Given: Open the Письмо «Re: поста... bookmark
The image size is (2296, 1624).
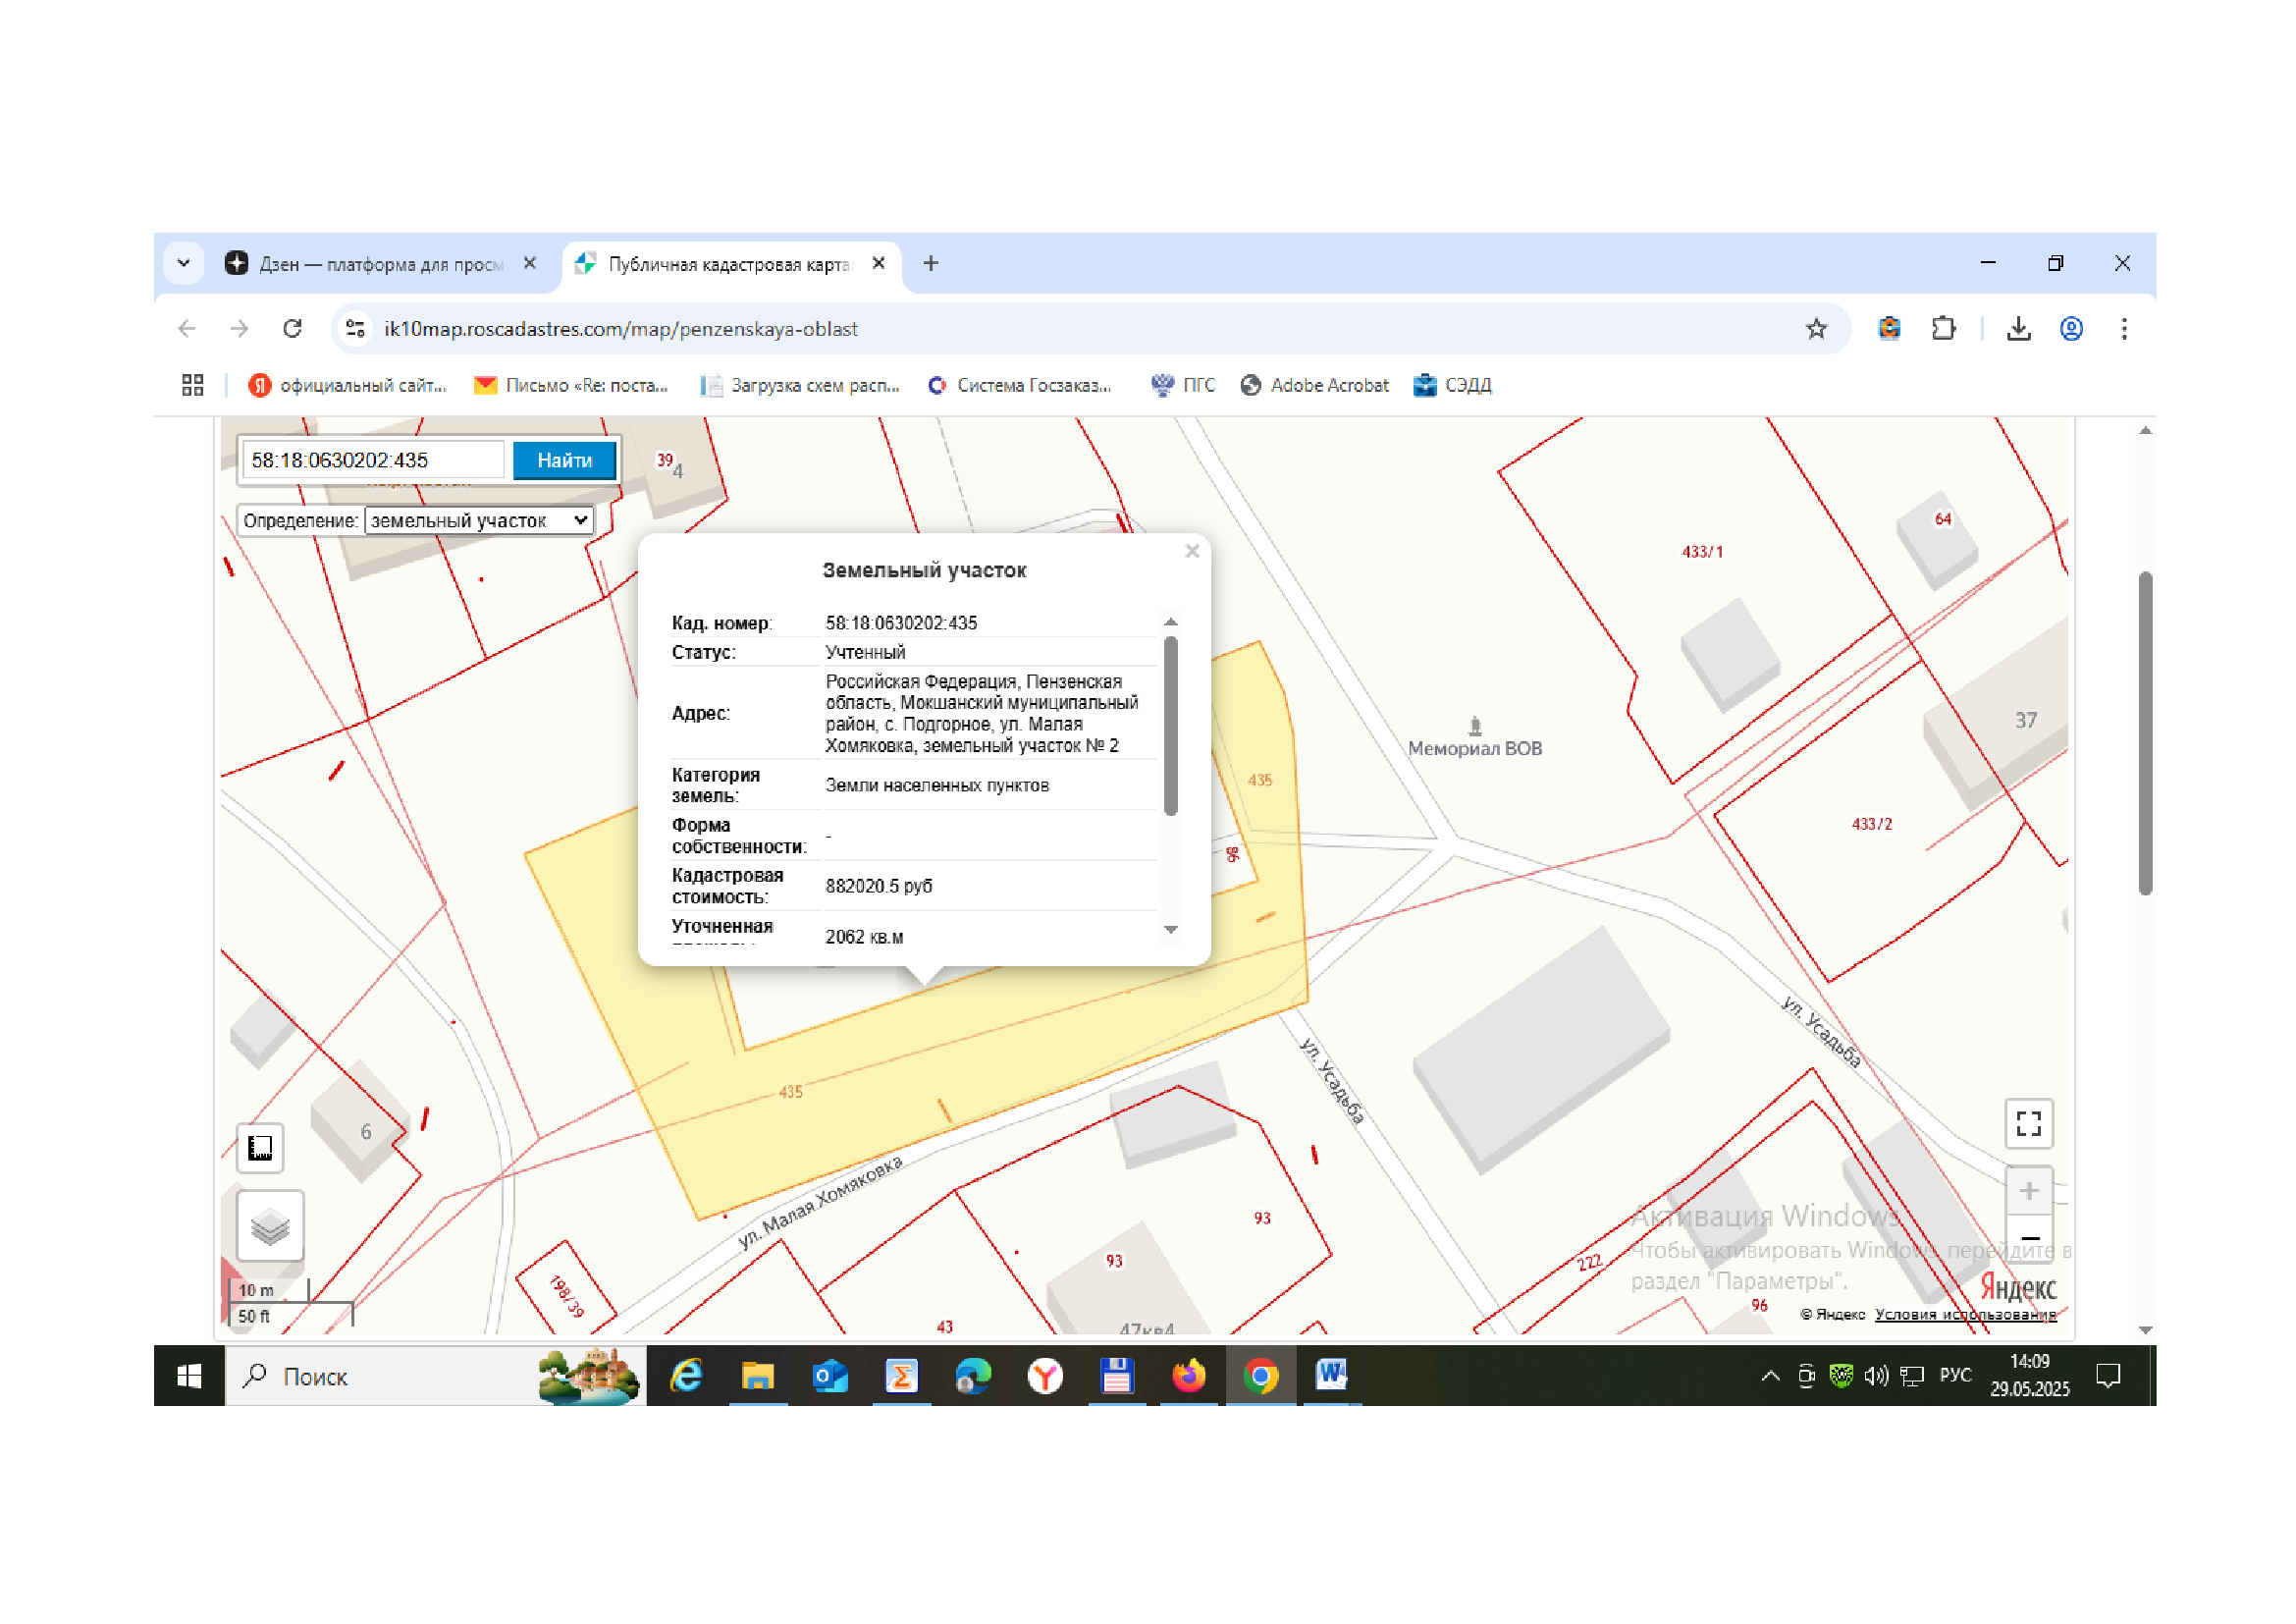Looking at the screenshot, I should coord(571,385).
